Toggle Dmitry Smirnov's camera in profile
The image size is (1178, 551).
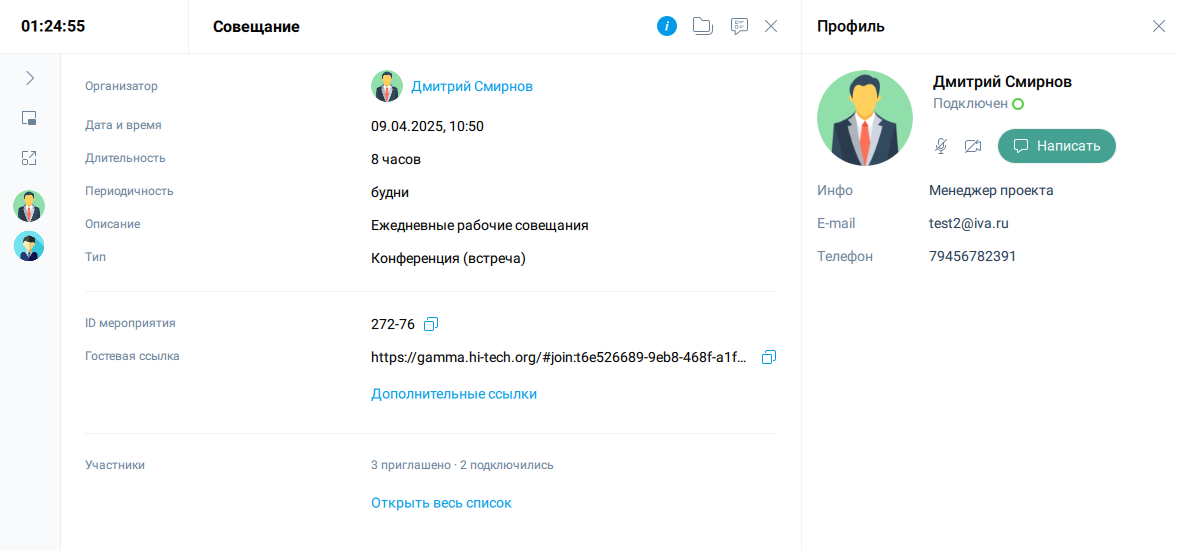click(x=973, y=146)
